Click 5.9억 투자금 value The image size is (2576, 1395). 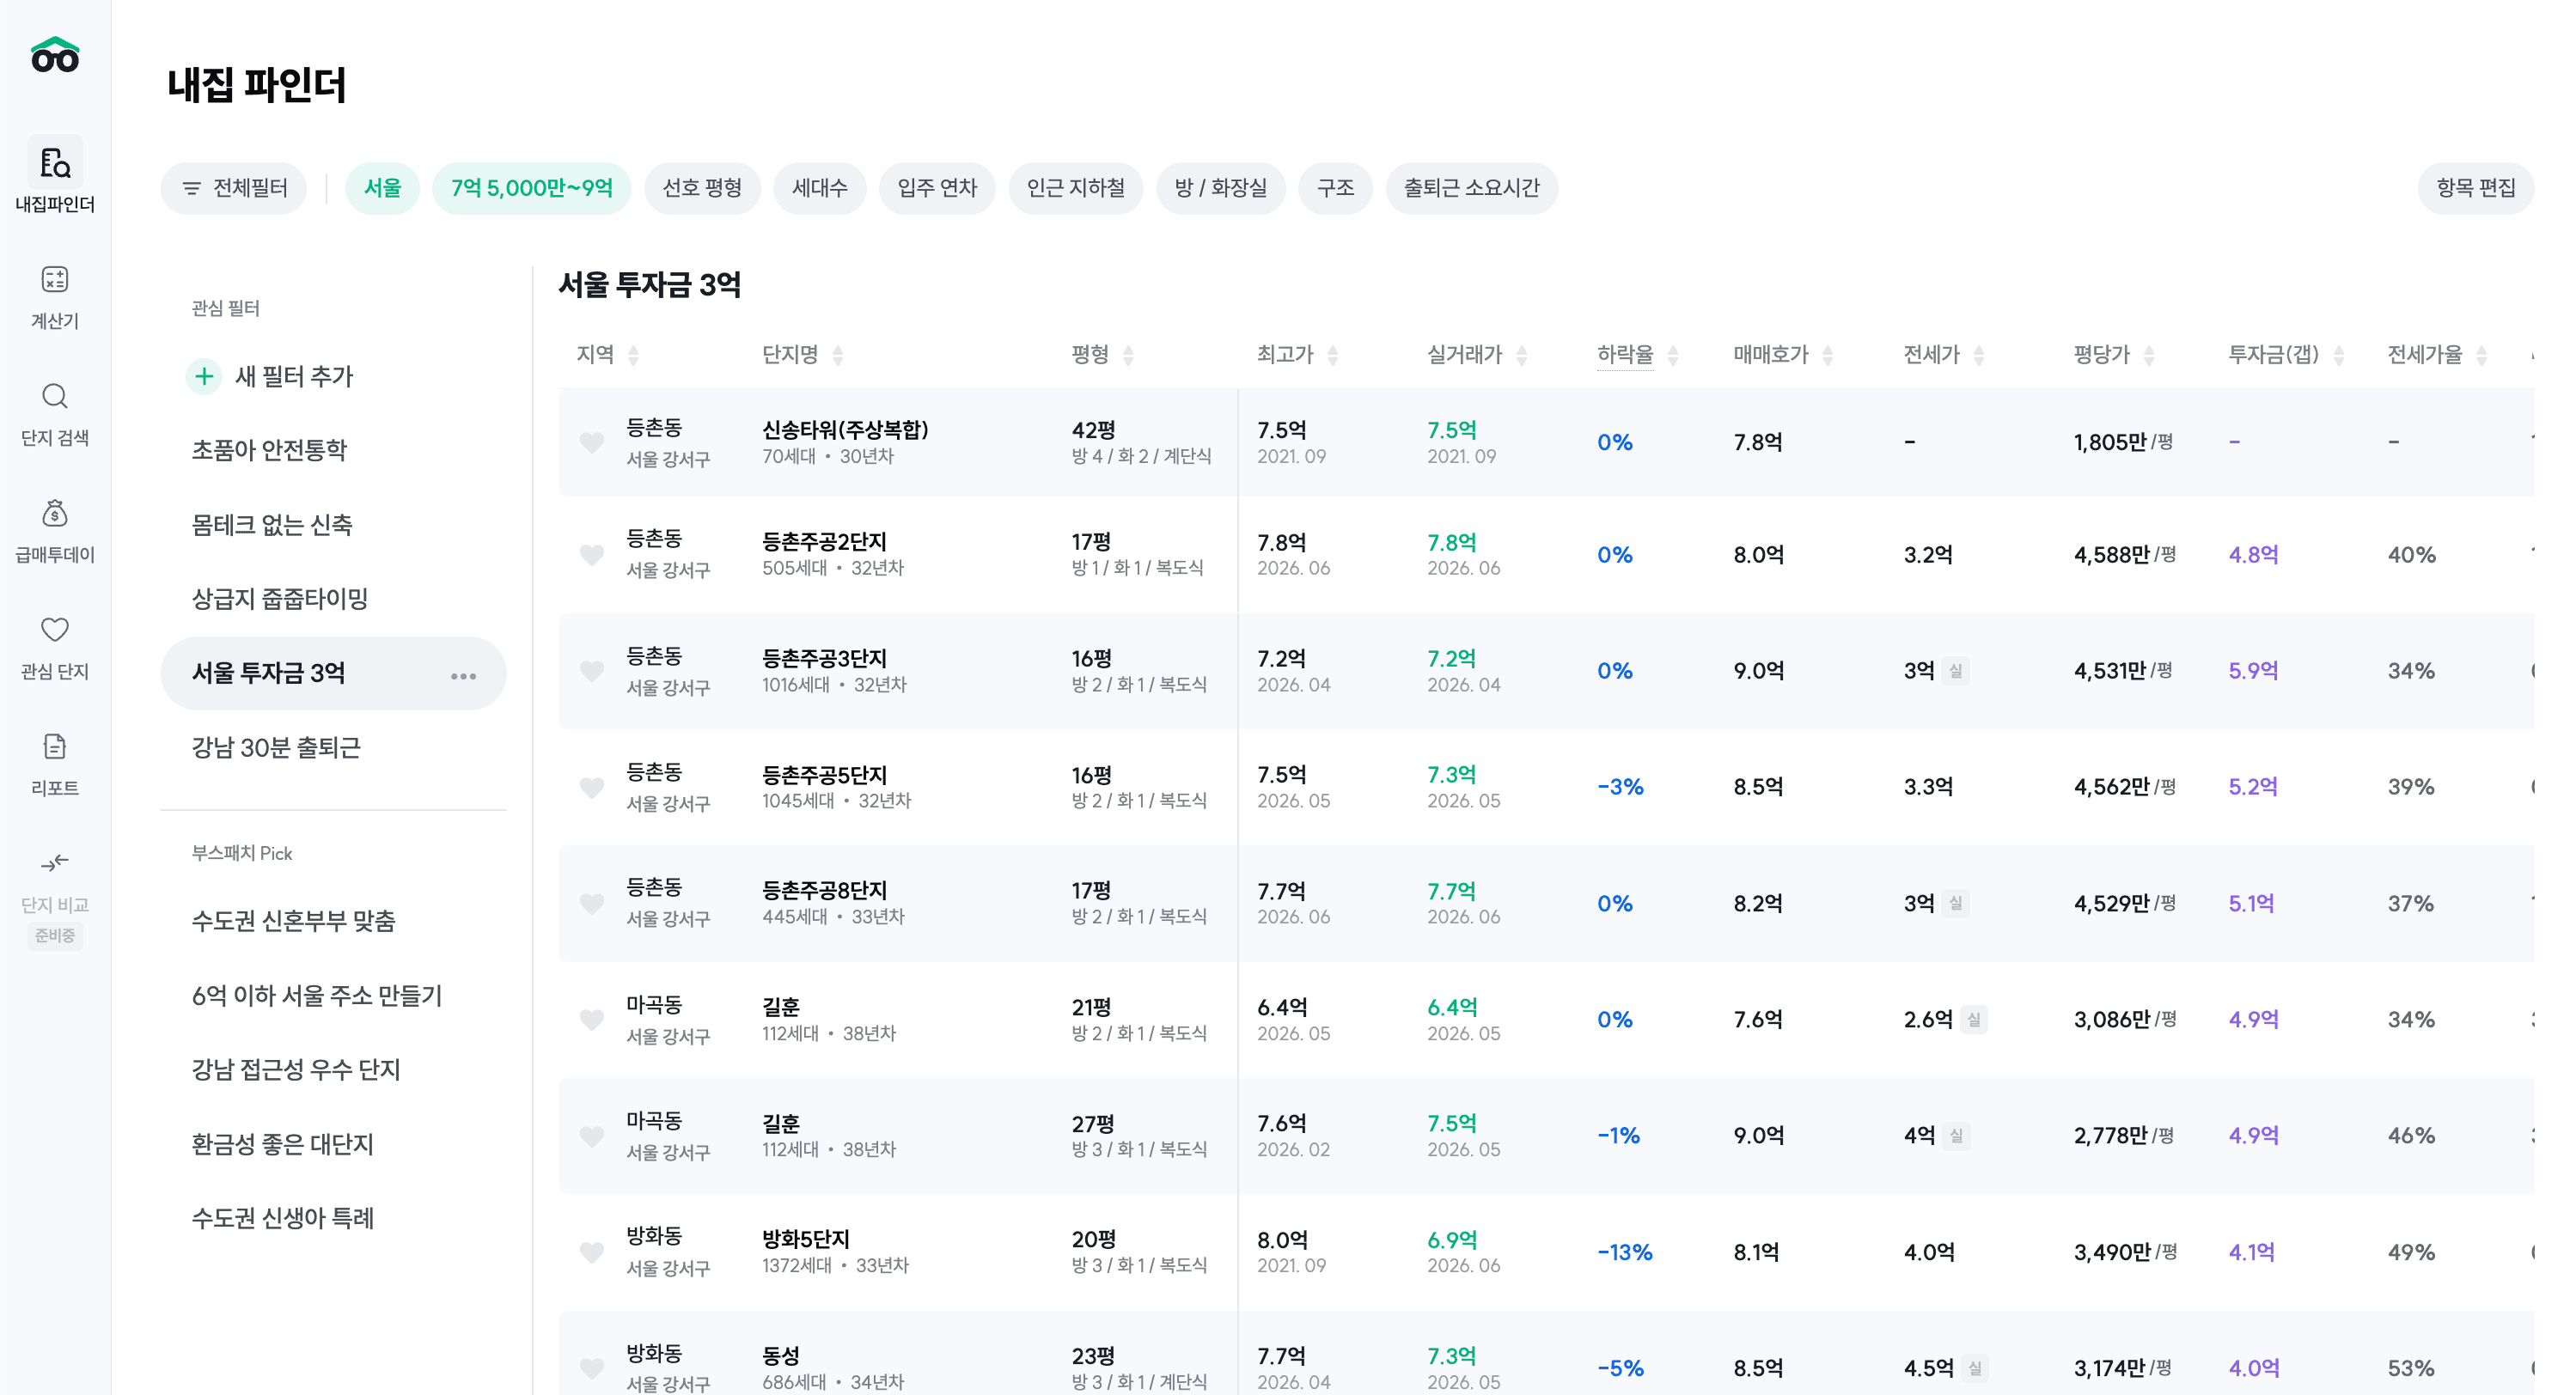tap(2253, 671)
